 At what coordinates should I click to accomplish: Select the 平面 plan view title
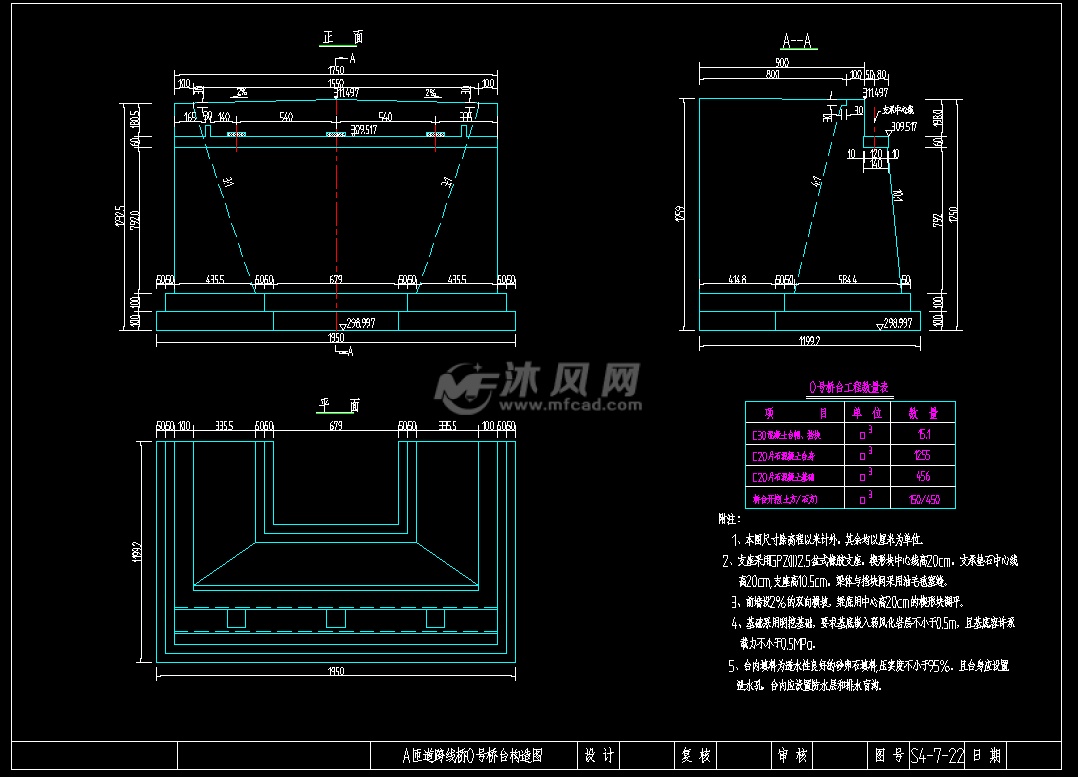[339, 406]
